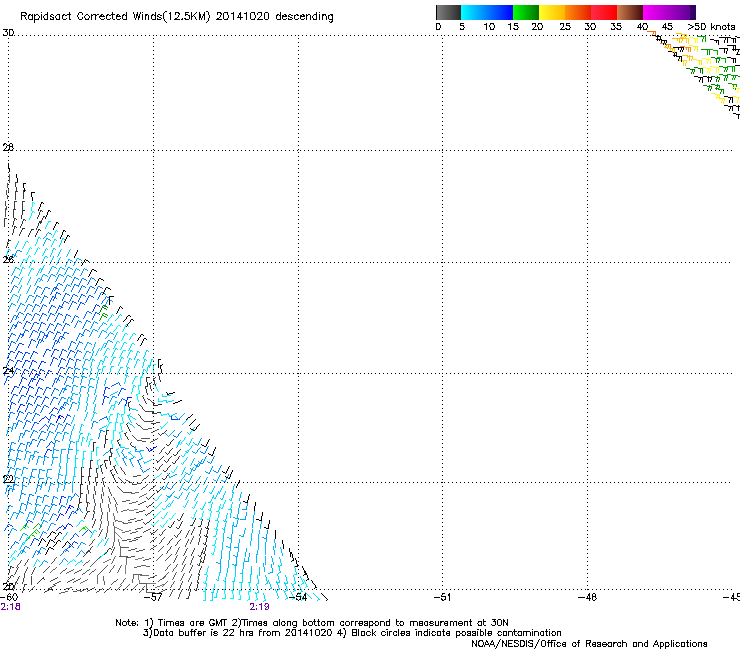Click the note line 'Times are GMT'
740x650 pixels.
(x=193, y=623)
